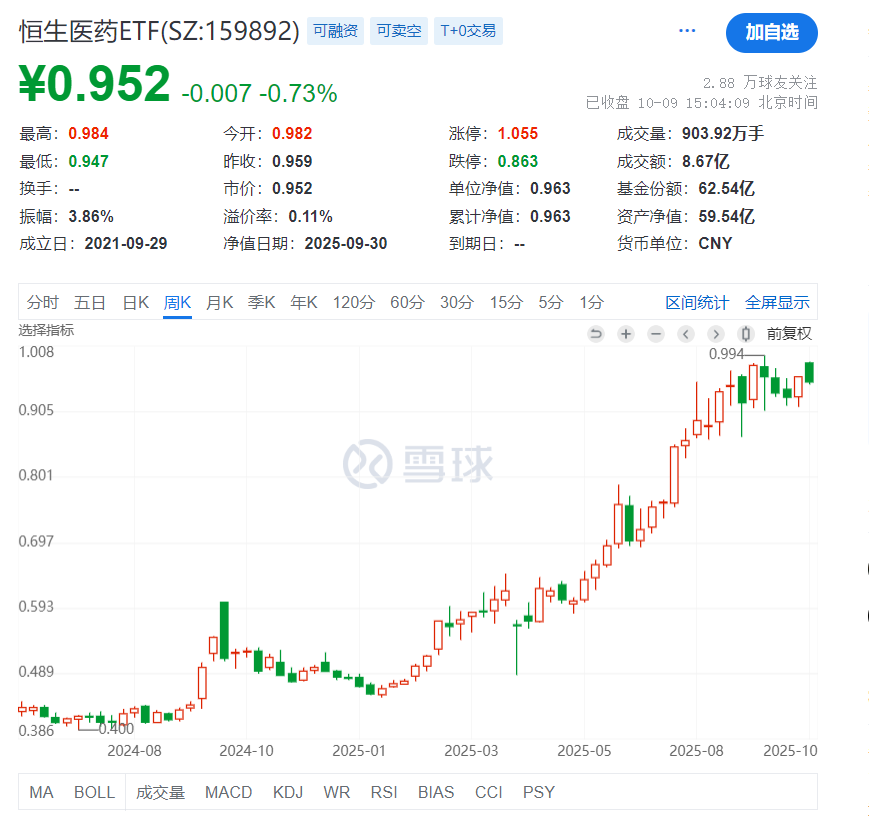This screenshot has width=869, height=826.
Task: Switch to 1分 chart tab
Action: click(x=591, y=303)
